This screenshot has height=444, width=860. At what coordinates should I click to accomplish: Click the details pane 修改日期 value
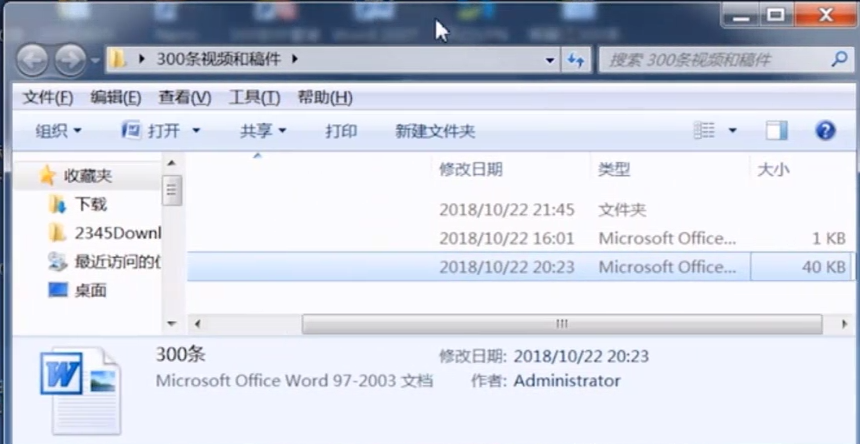pyautogui.click(x=581, y=356)
